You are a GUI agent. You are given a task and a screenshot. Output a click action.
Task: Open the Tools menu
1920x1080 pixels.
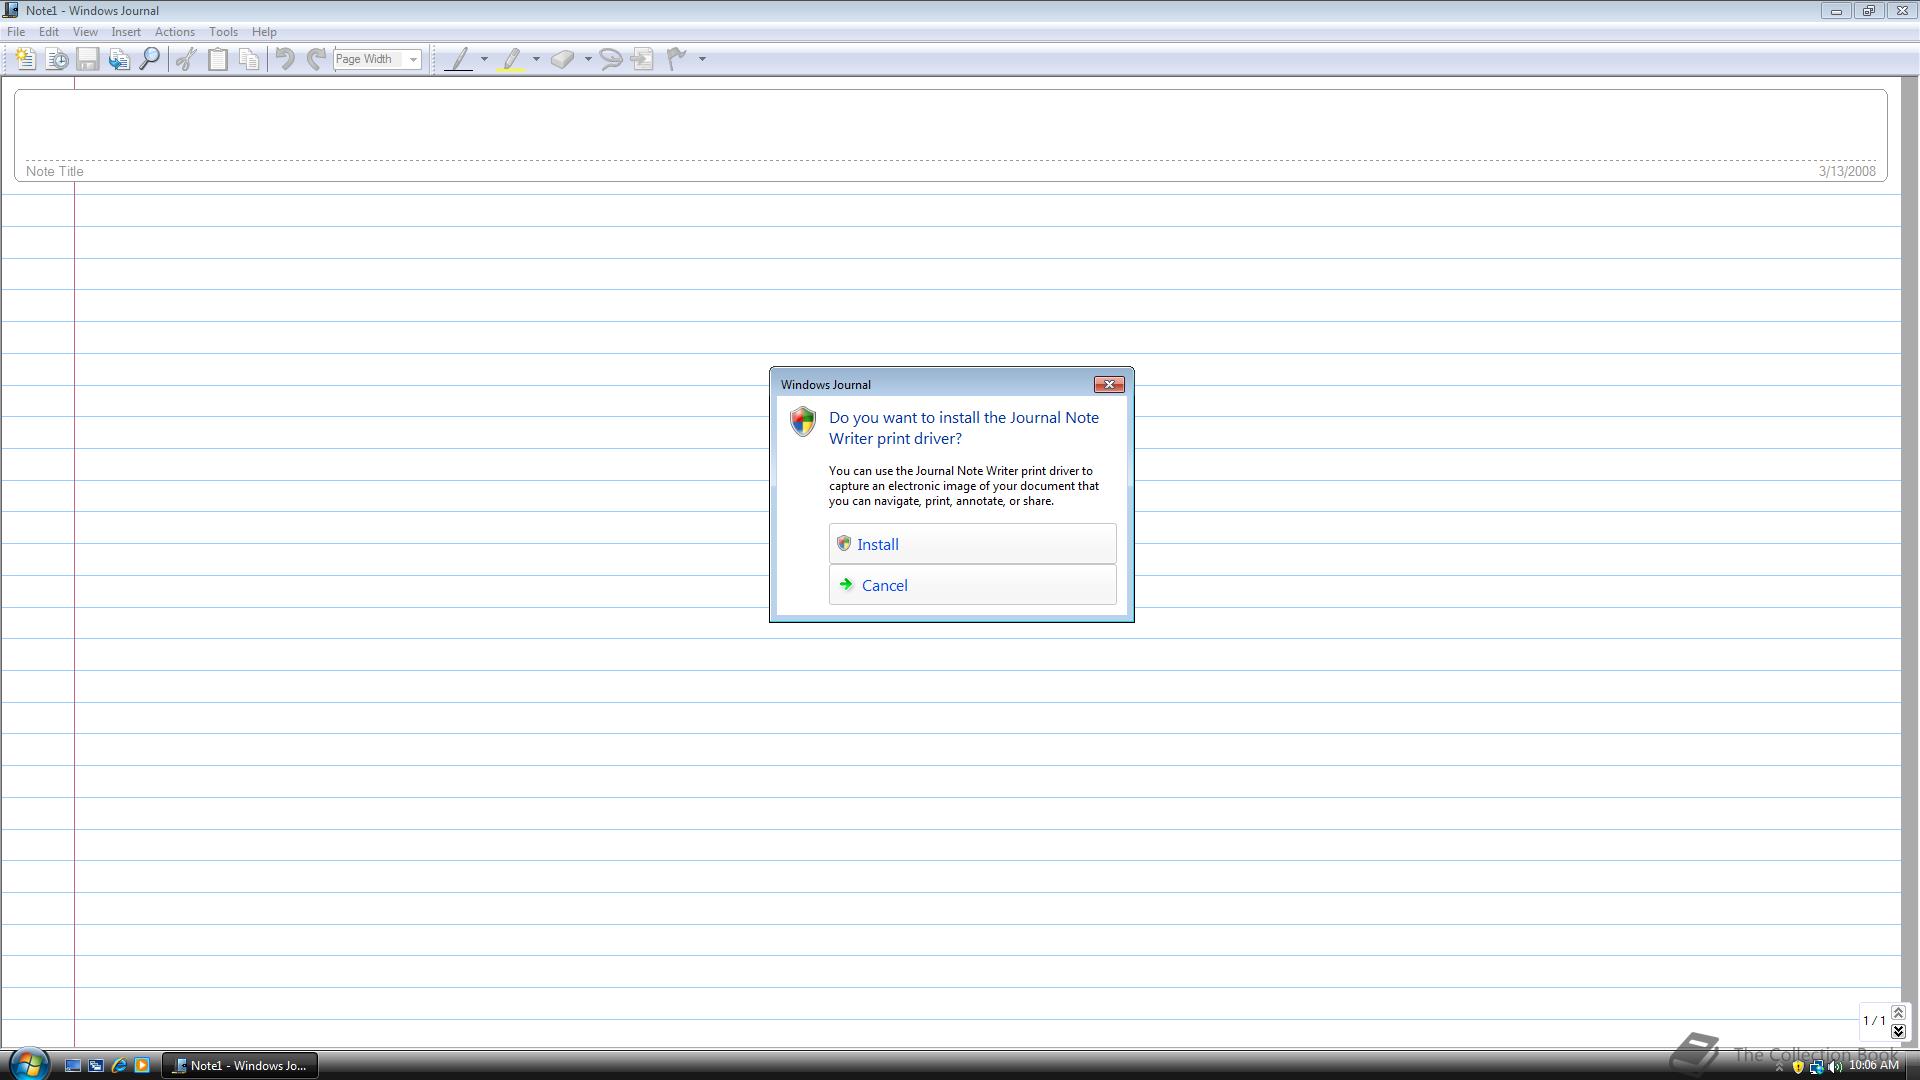pos(223,32)
